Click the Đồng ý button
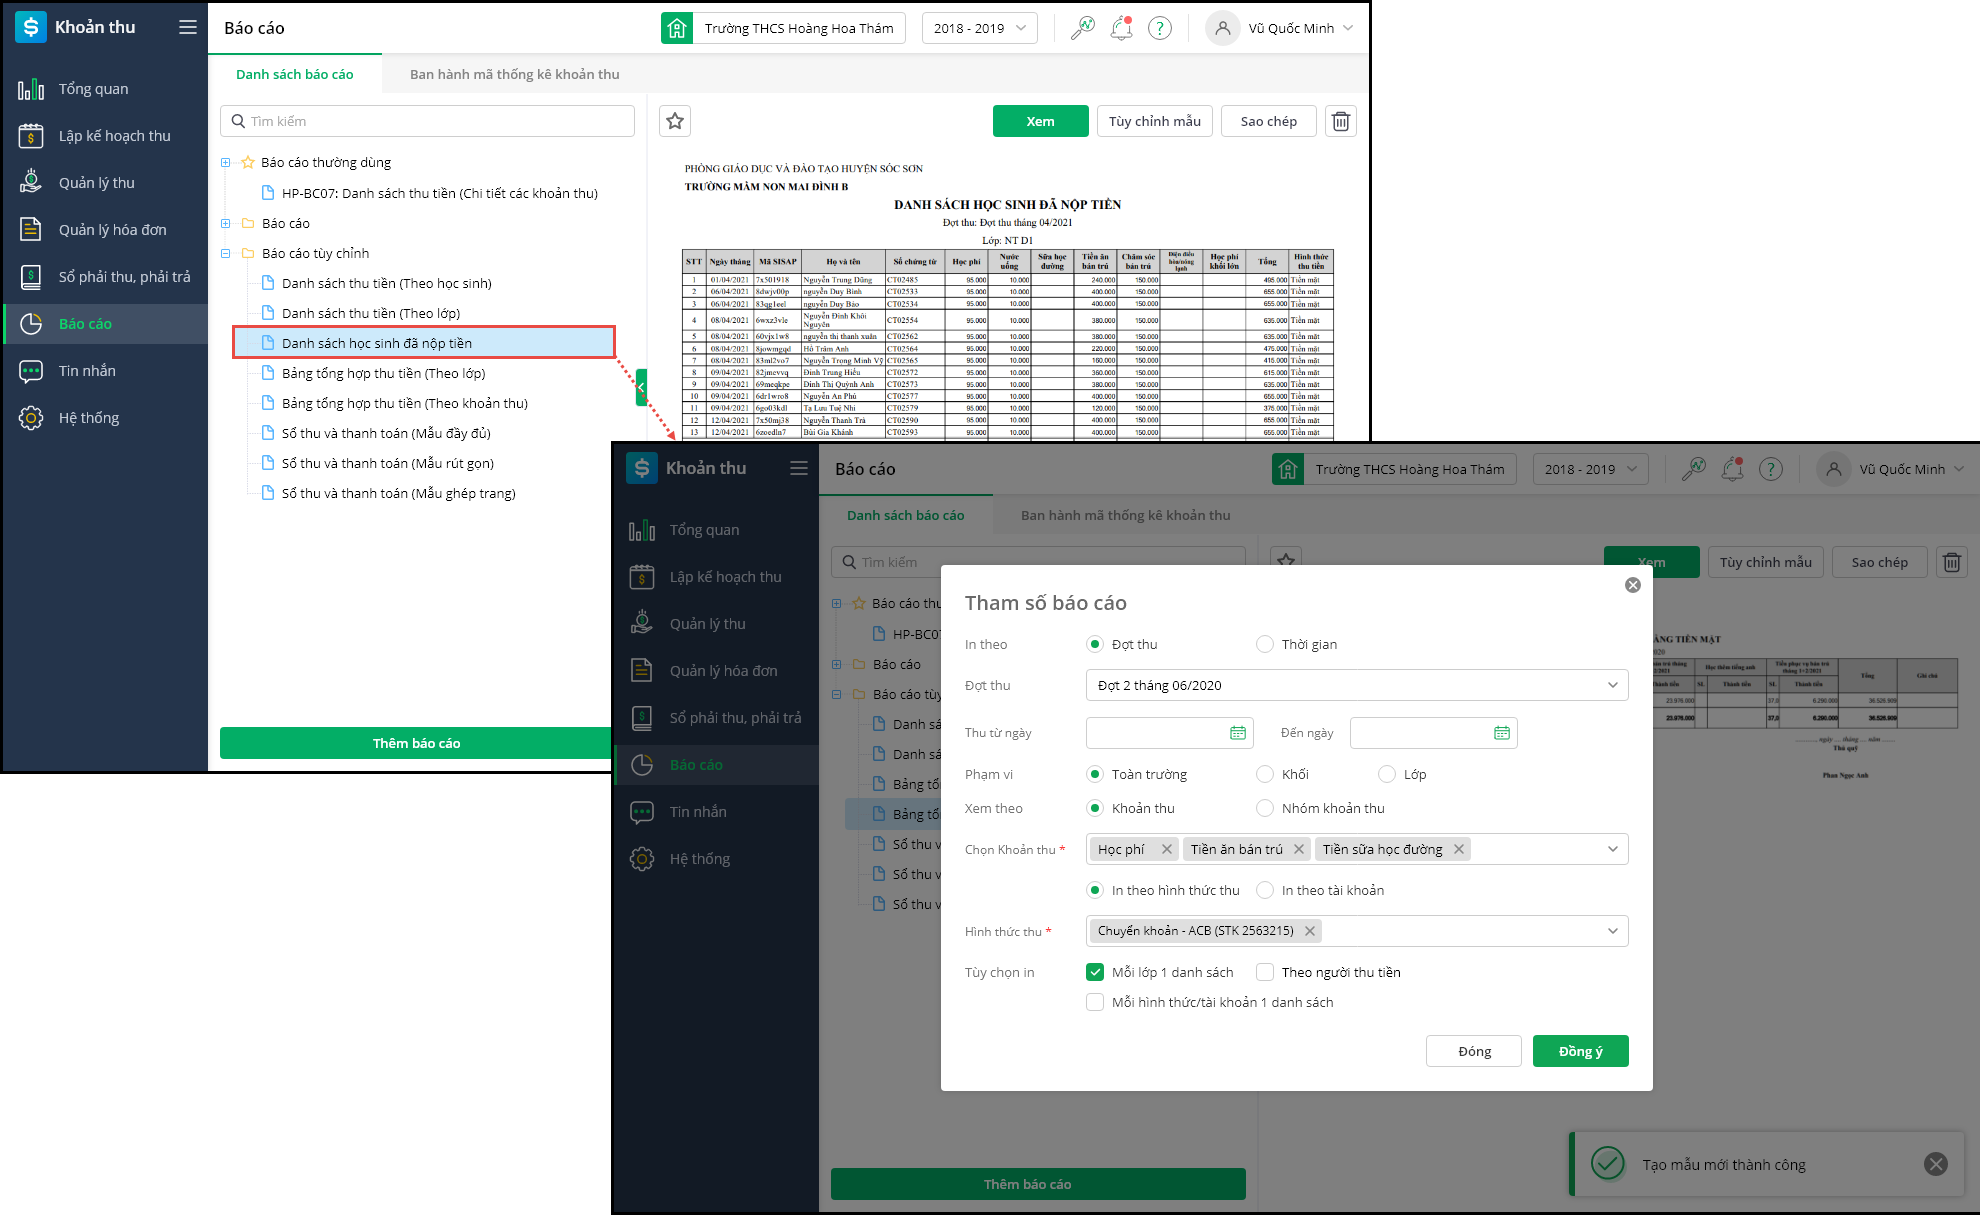Viewport: 1980px width, 1215px height. [1580, 1051]
